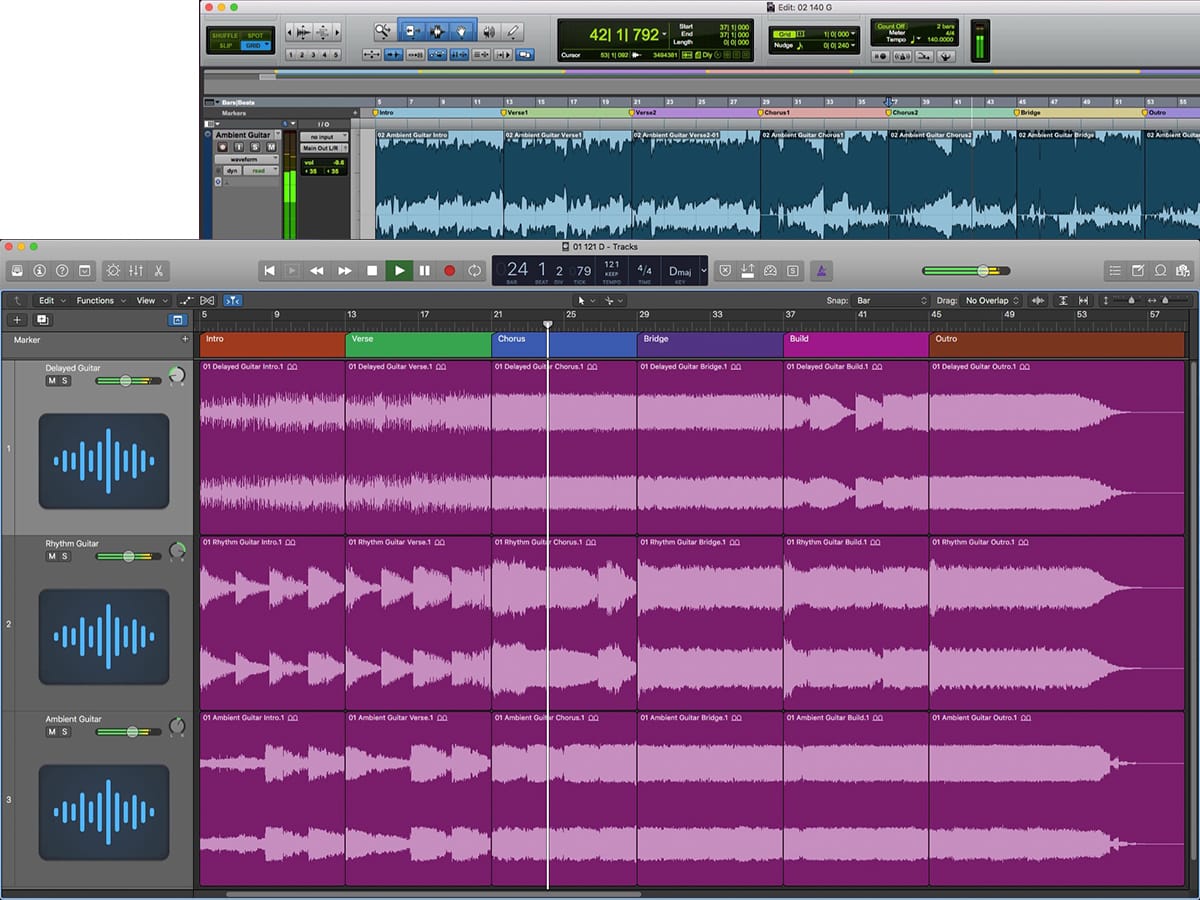Open the Mixer from Logic's control bar
Viewport: 1200px width, 900px height.
tap(136, 270)
